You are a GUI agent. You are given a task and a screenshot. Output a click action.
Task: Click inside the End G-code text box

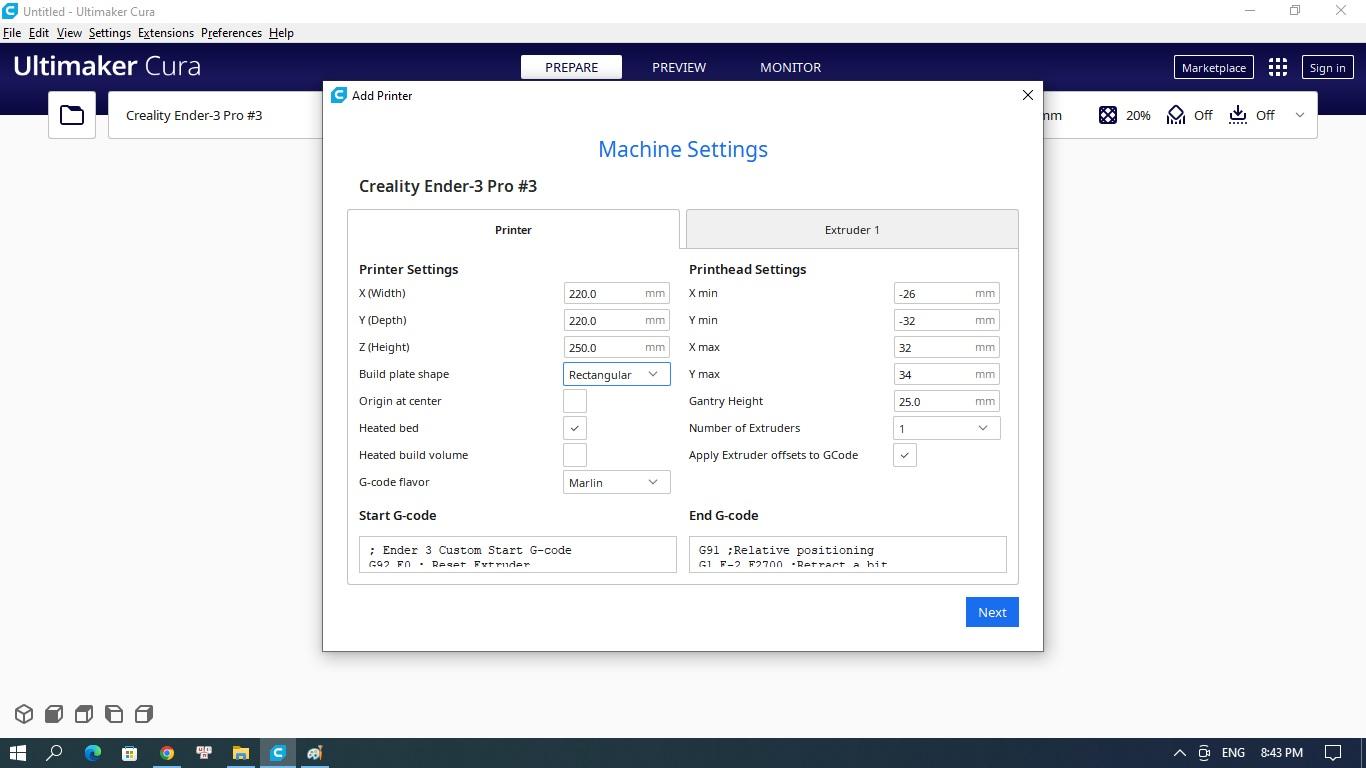click(848, 555)
